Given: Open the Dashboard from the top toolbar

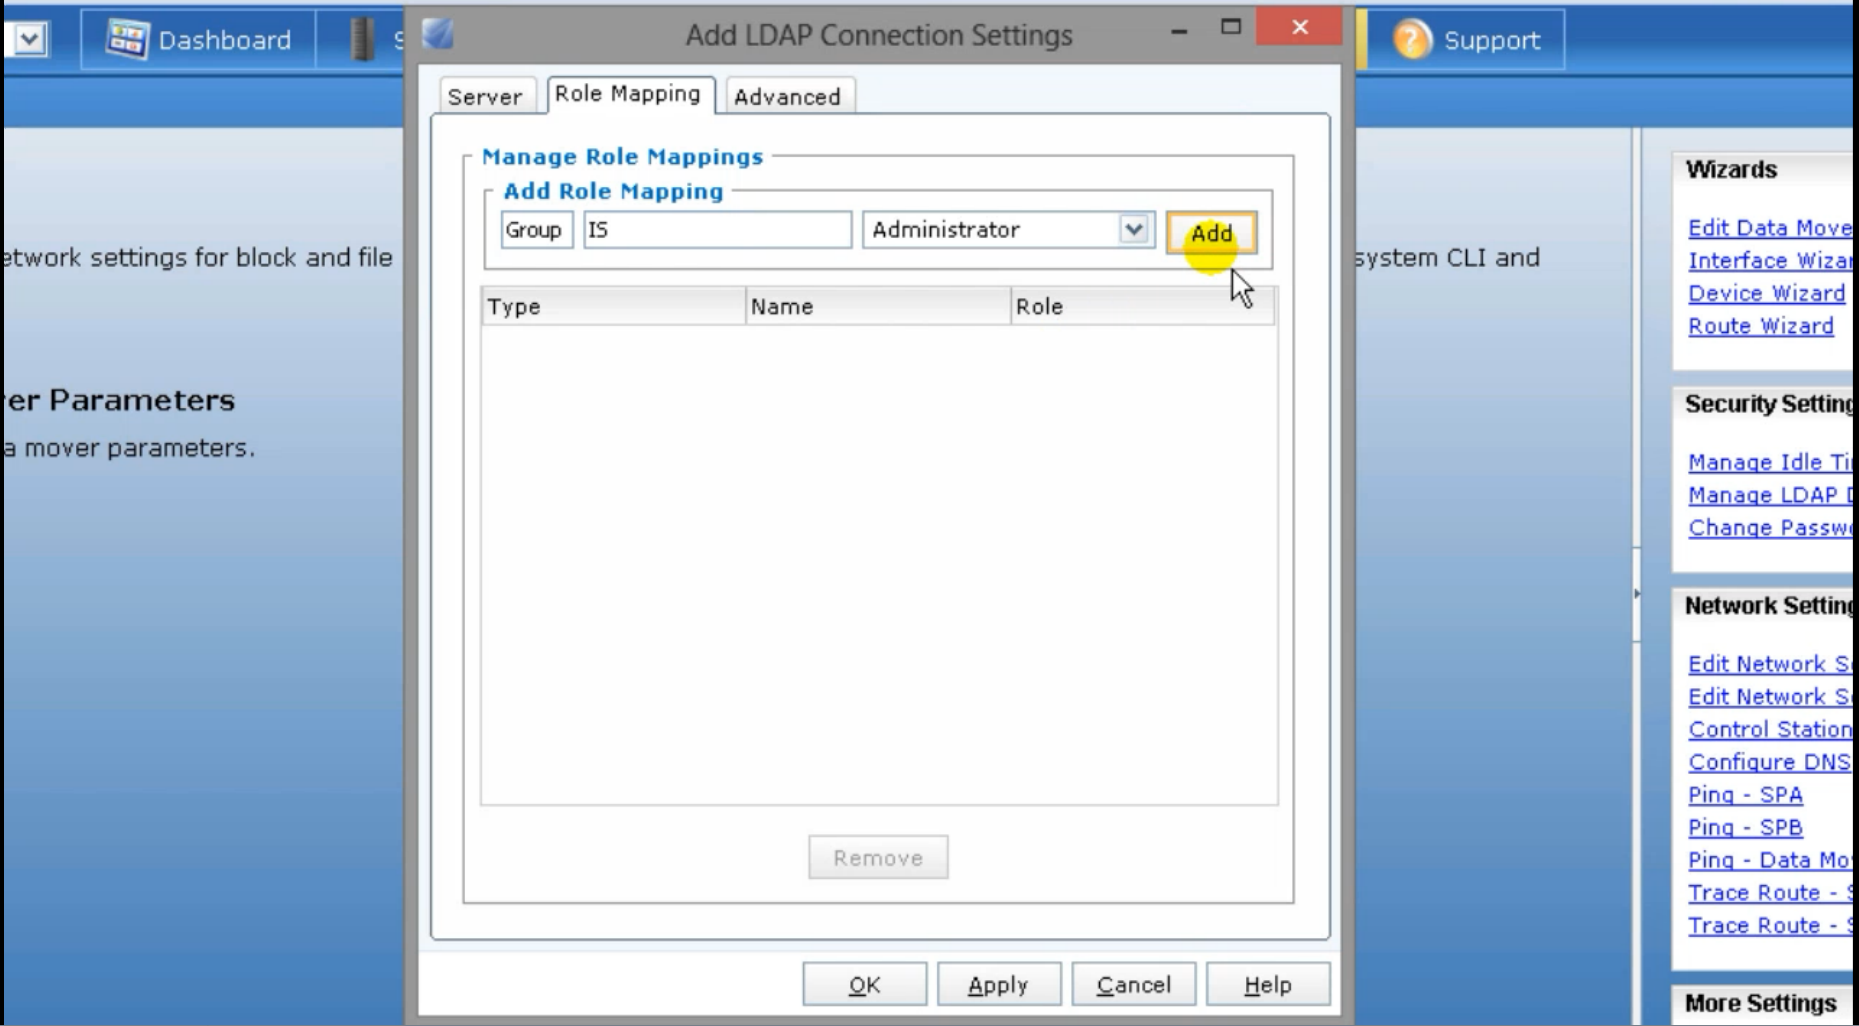Looking at the screenshot, I should click(x=196, y=40).
